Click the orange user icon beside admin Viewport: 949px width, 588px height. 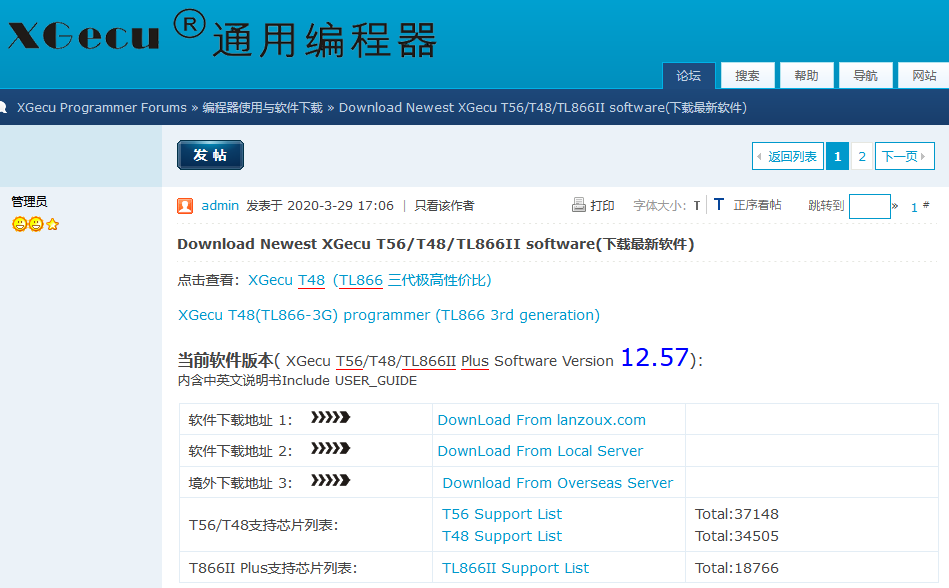click(x=185, y=206)
